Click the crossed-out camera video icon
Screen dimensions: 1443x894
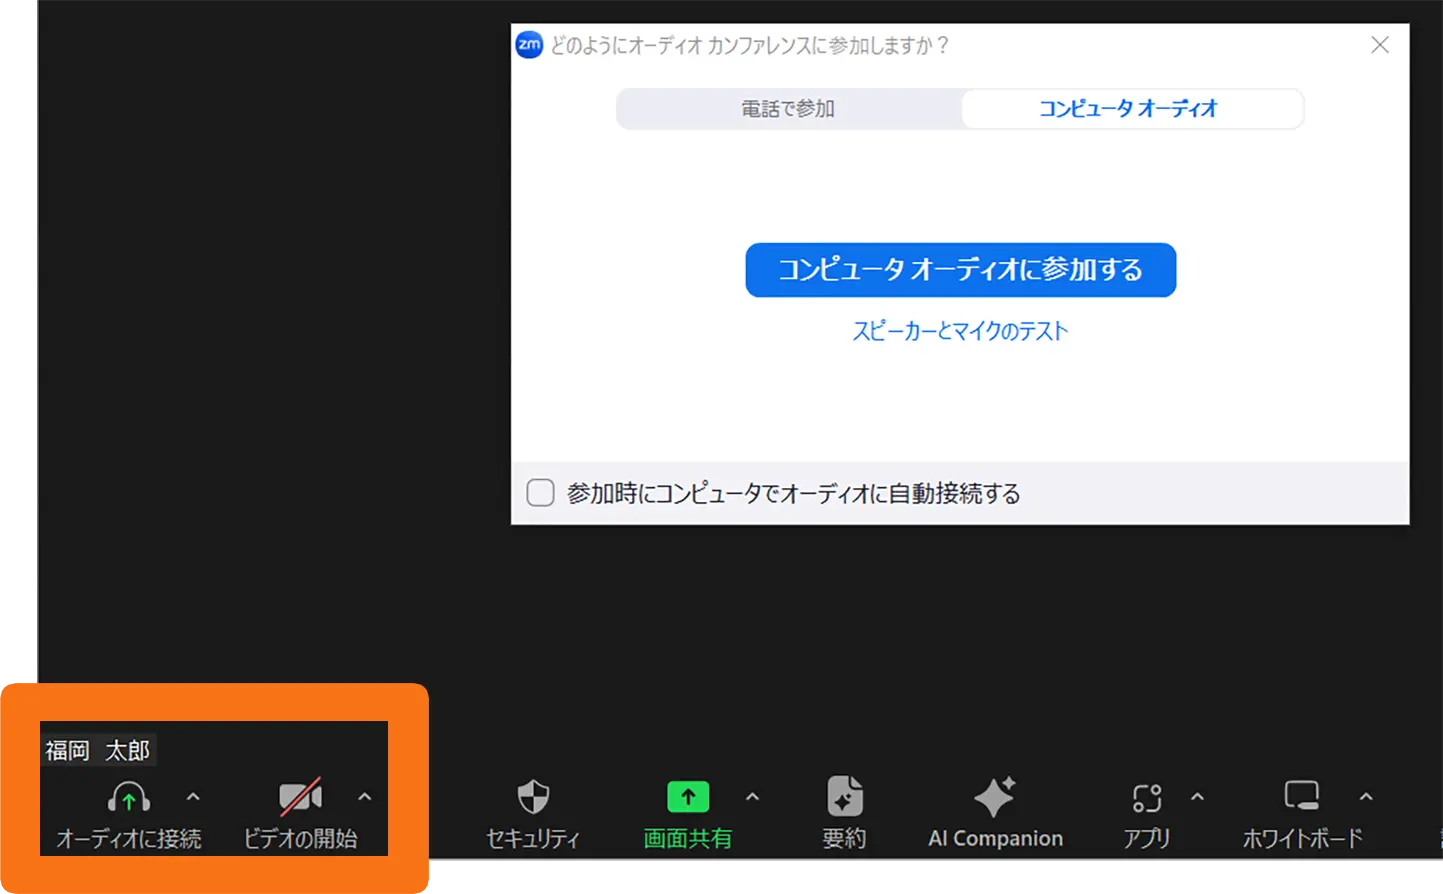pos(299,797)
